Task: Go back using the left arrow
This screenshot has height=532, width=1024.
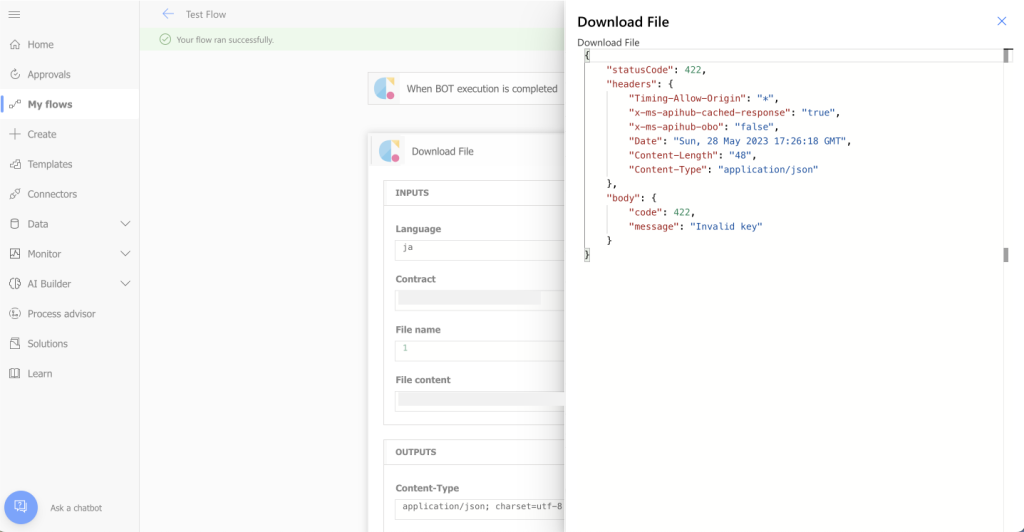Action: (x=168, y=14)
